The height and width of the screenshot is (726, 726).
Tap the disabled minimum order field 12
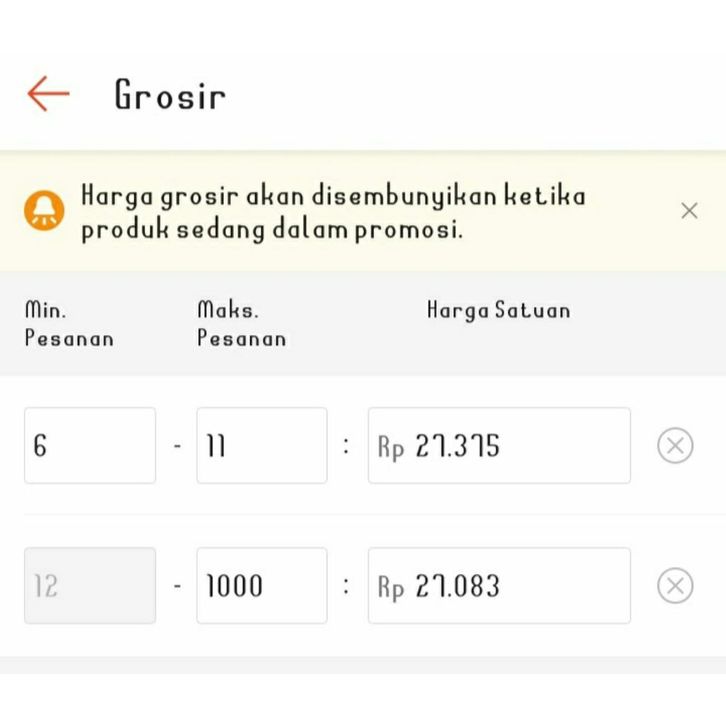tap(90, 586)
